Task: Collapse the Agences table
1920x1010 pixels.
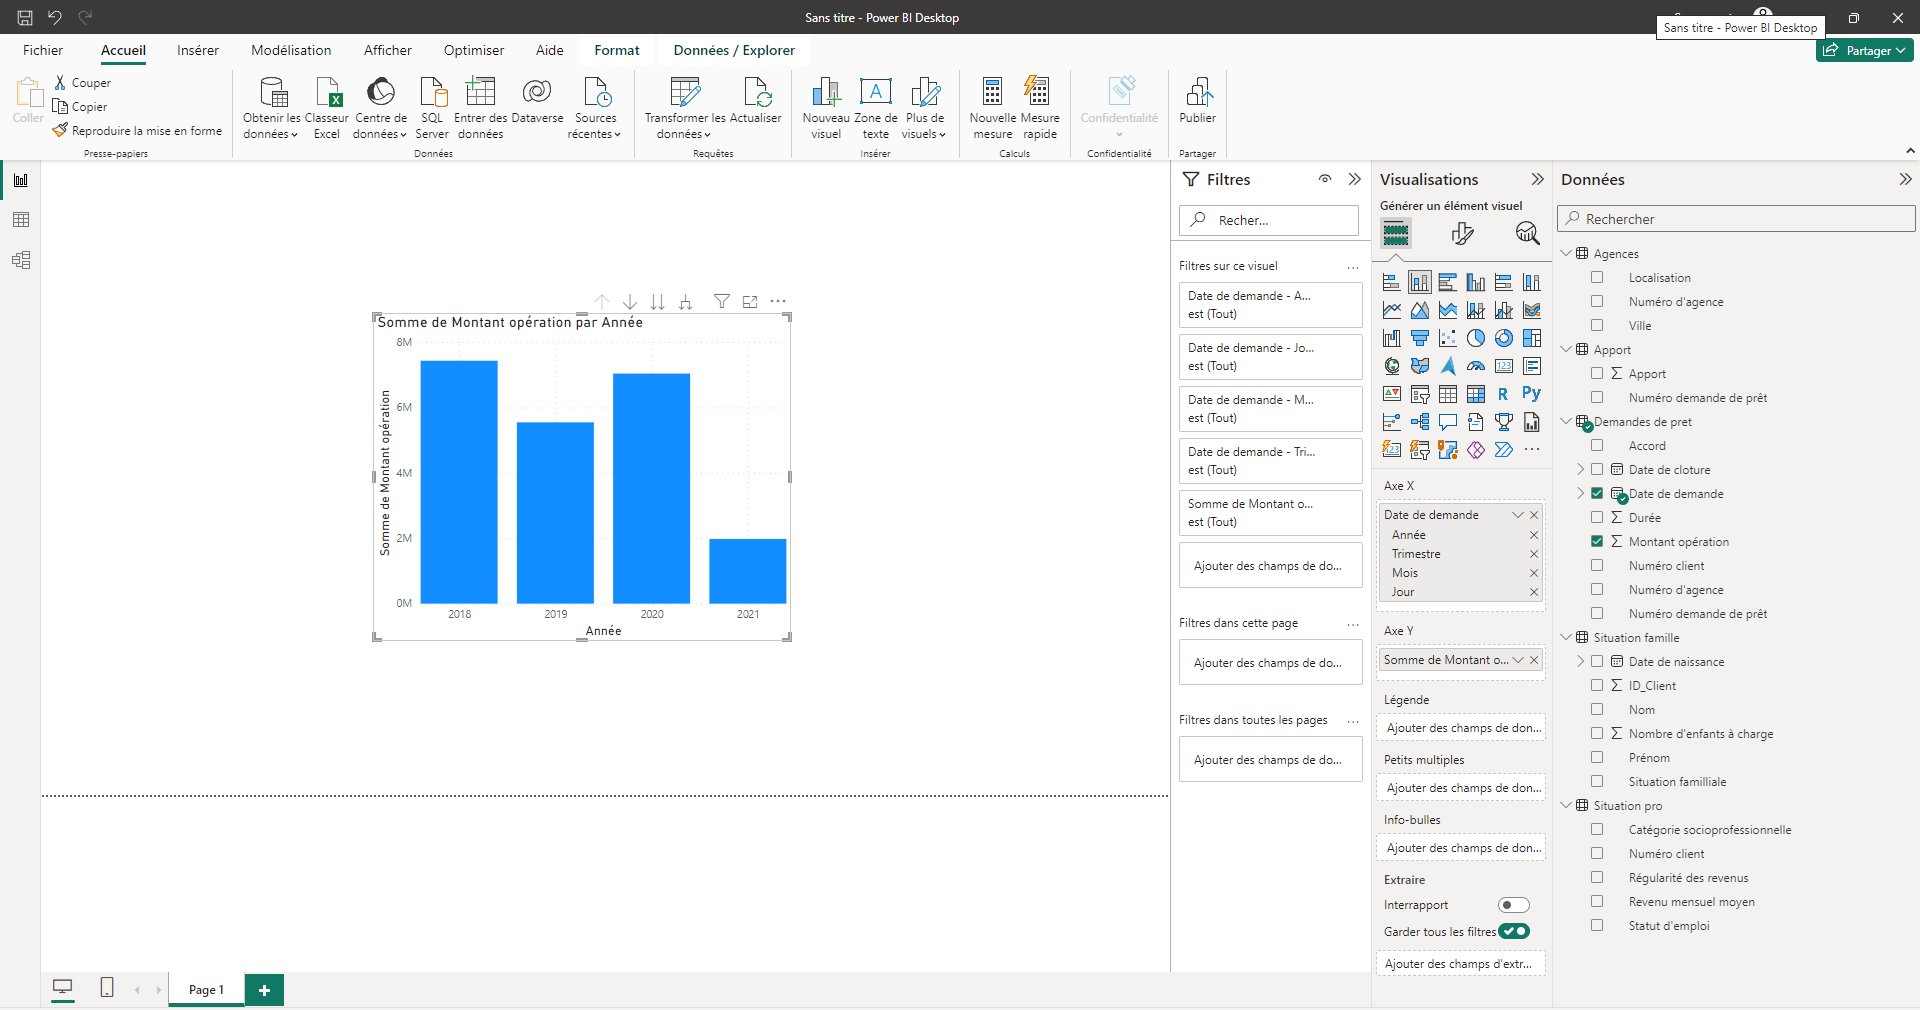Action: [1566, 253]
